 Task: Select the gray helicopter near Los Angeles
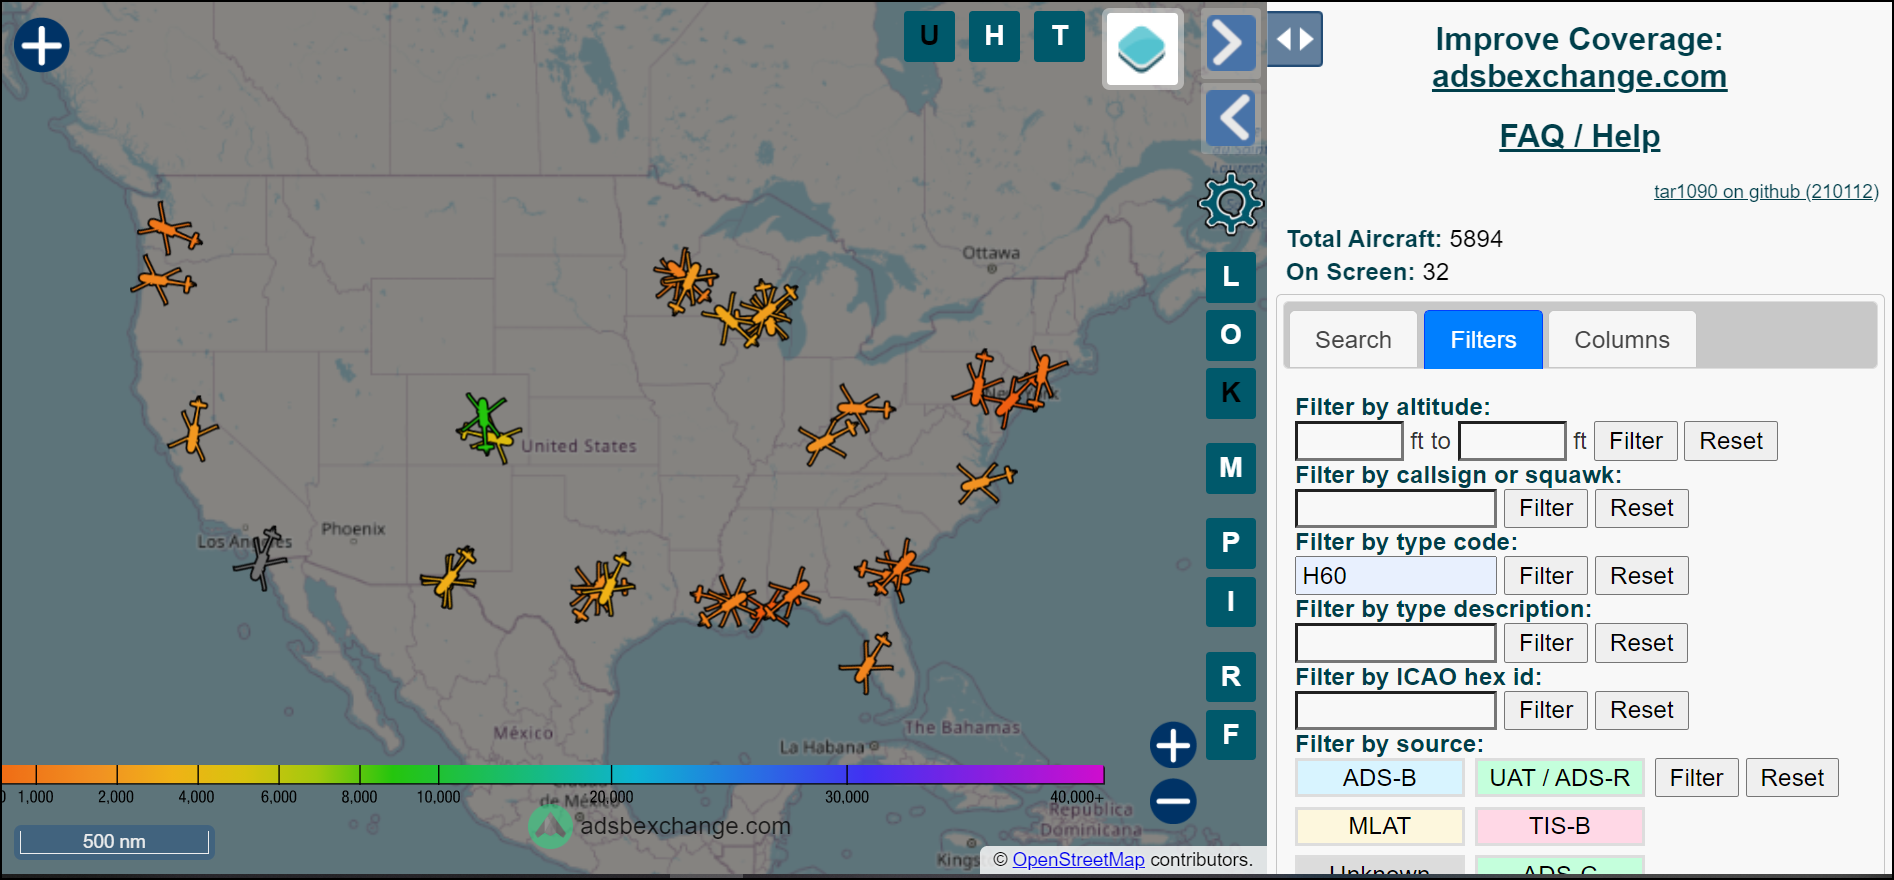(262, 557)
